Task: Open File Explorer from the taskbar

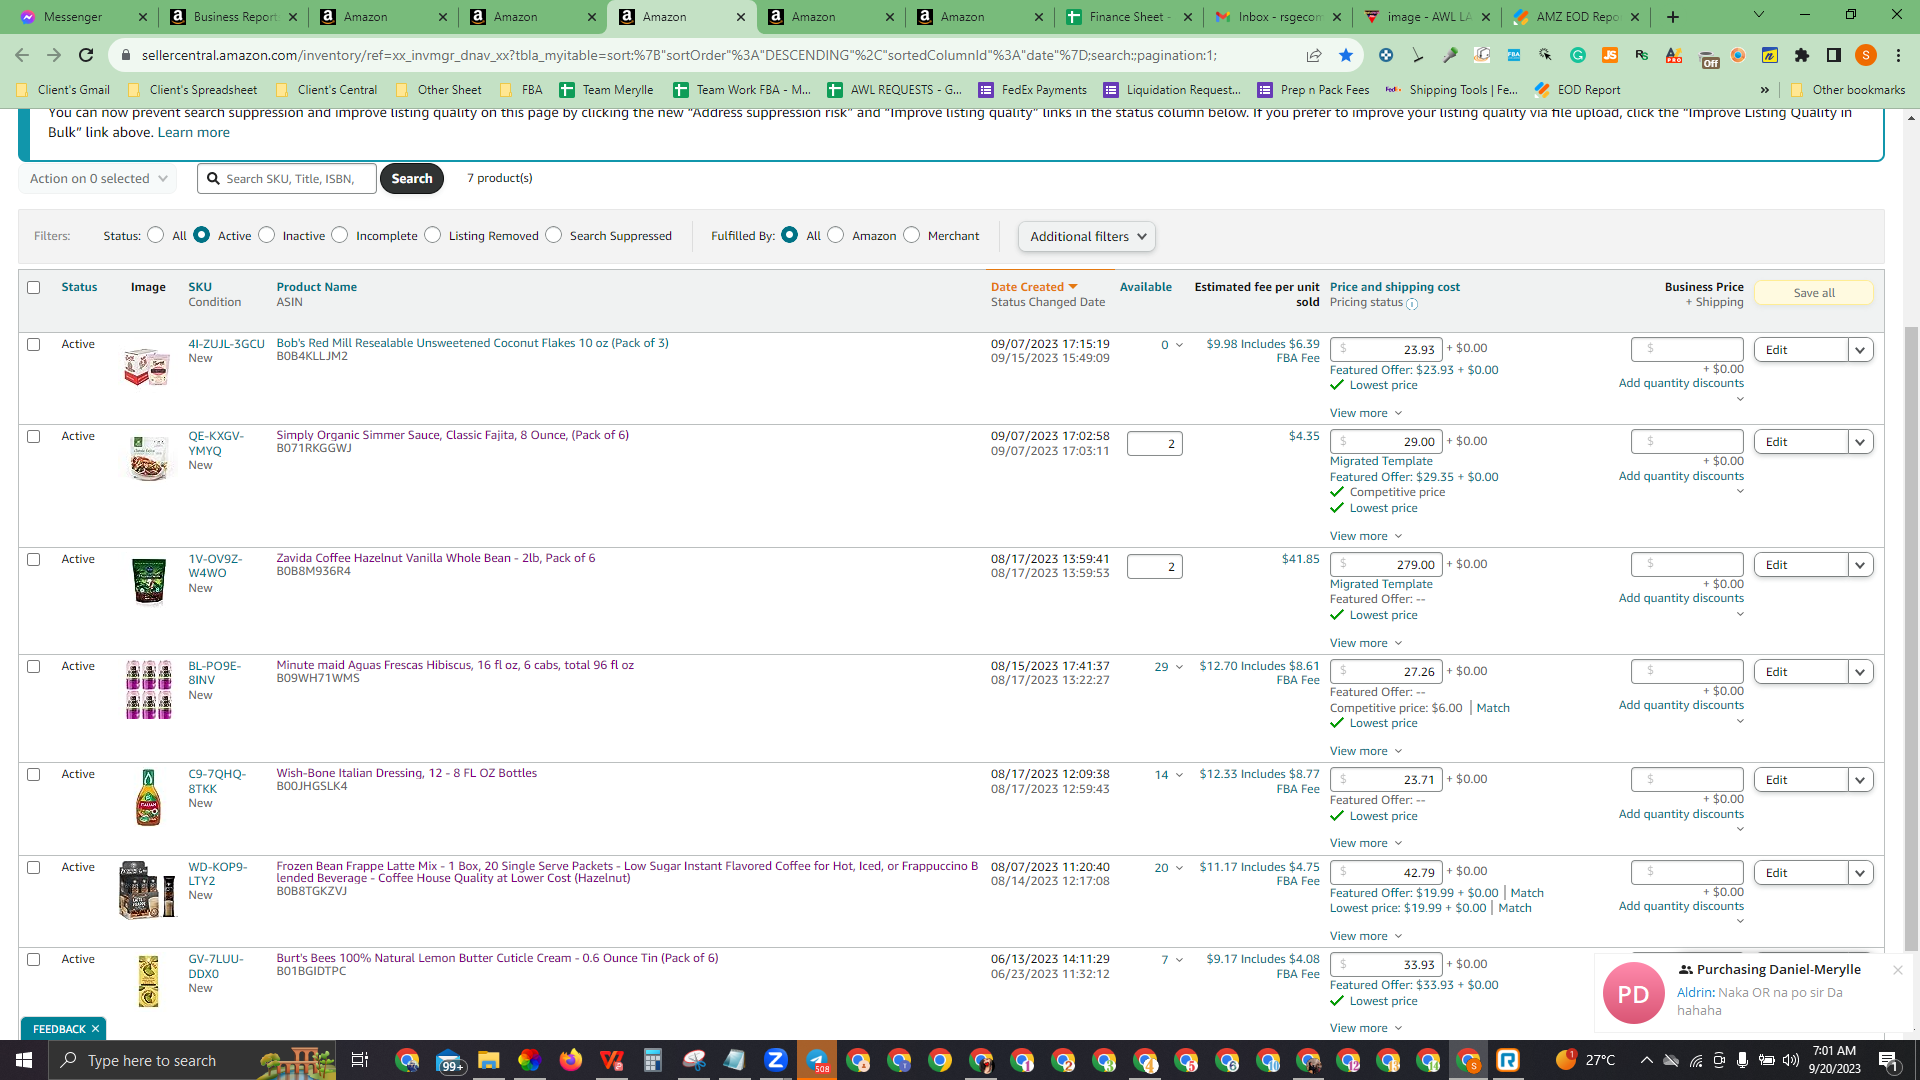Action: tap(488, 1060)
